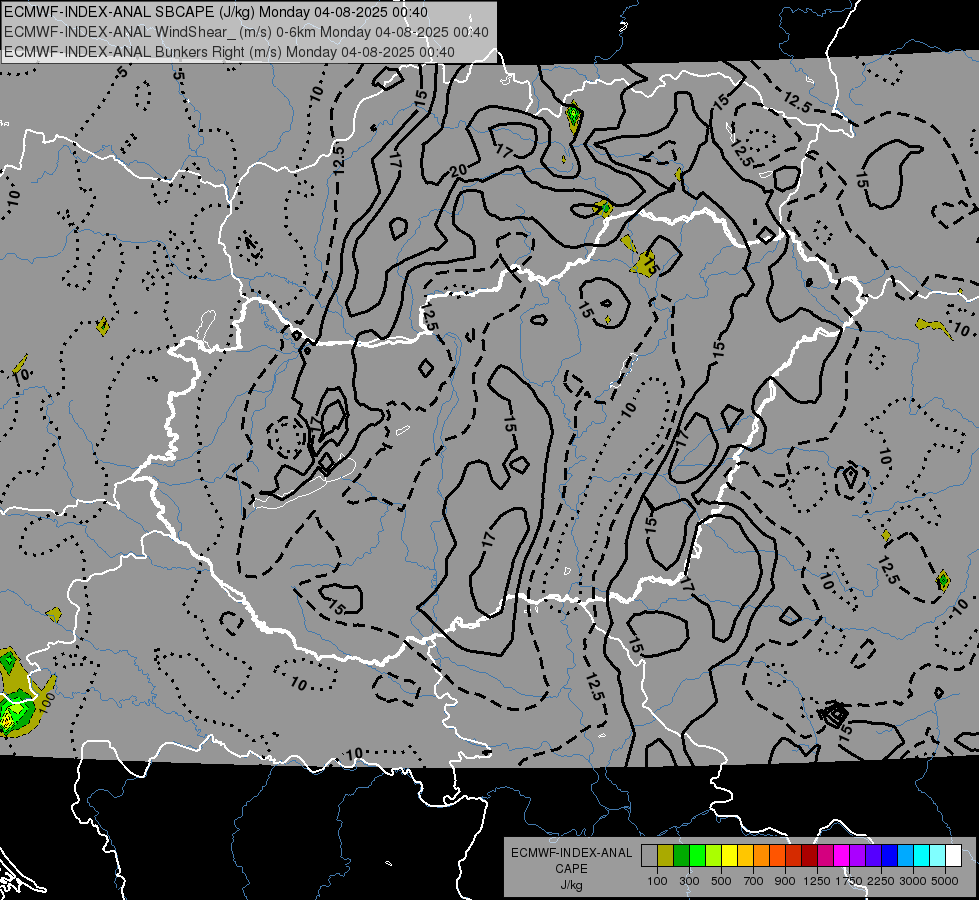
Task: Select the sky blue swatch left of 3000
Action: [905, 856]
